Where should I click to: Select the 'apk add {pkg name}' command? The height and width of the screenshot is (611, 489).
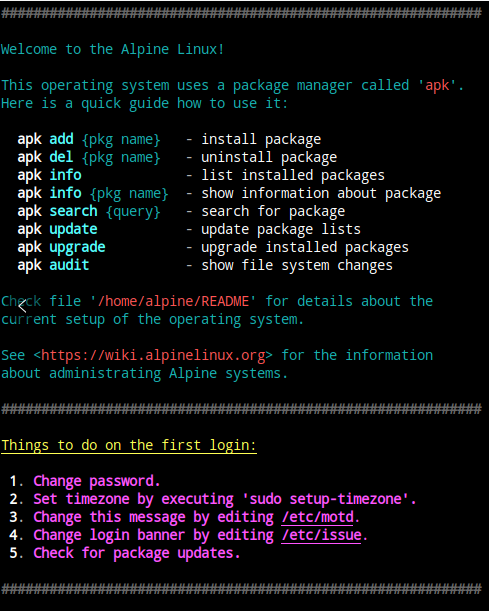(x=89, y=140)
